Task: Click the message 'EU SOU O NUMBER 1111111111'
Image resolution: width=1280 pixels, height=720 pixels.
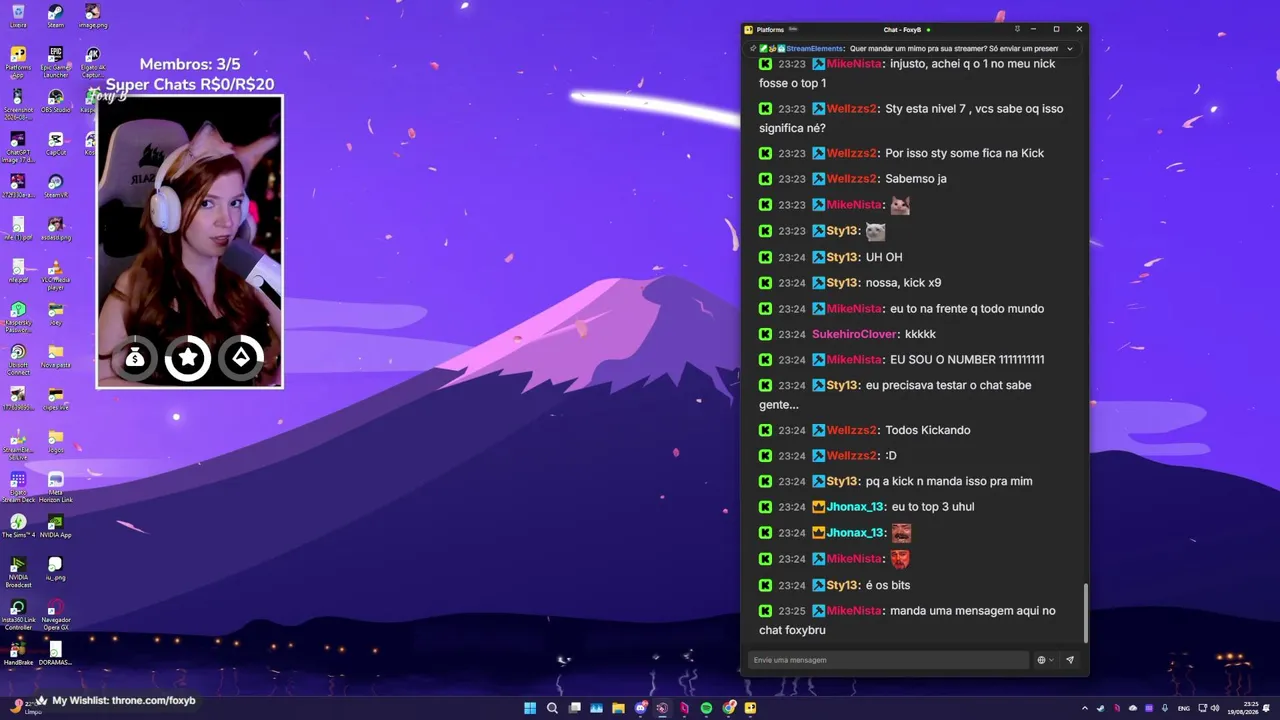Action: coord(967,360)
